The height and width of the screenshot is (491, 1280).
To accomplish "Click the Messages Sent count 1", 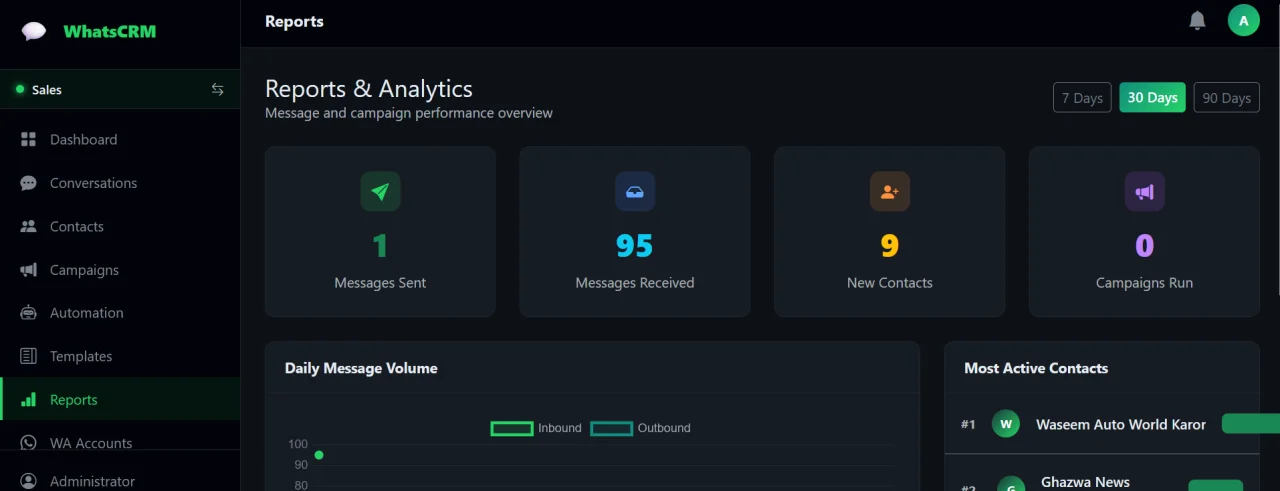I will [380, 245].
